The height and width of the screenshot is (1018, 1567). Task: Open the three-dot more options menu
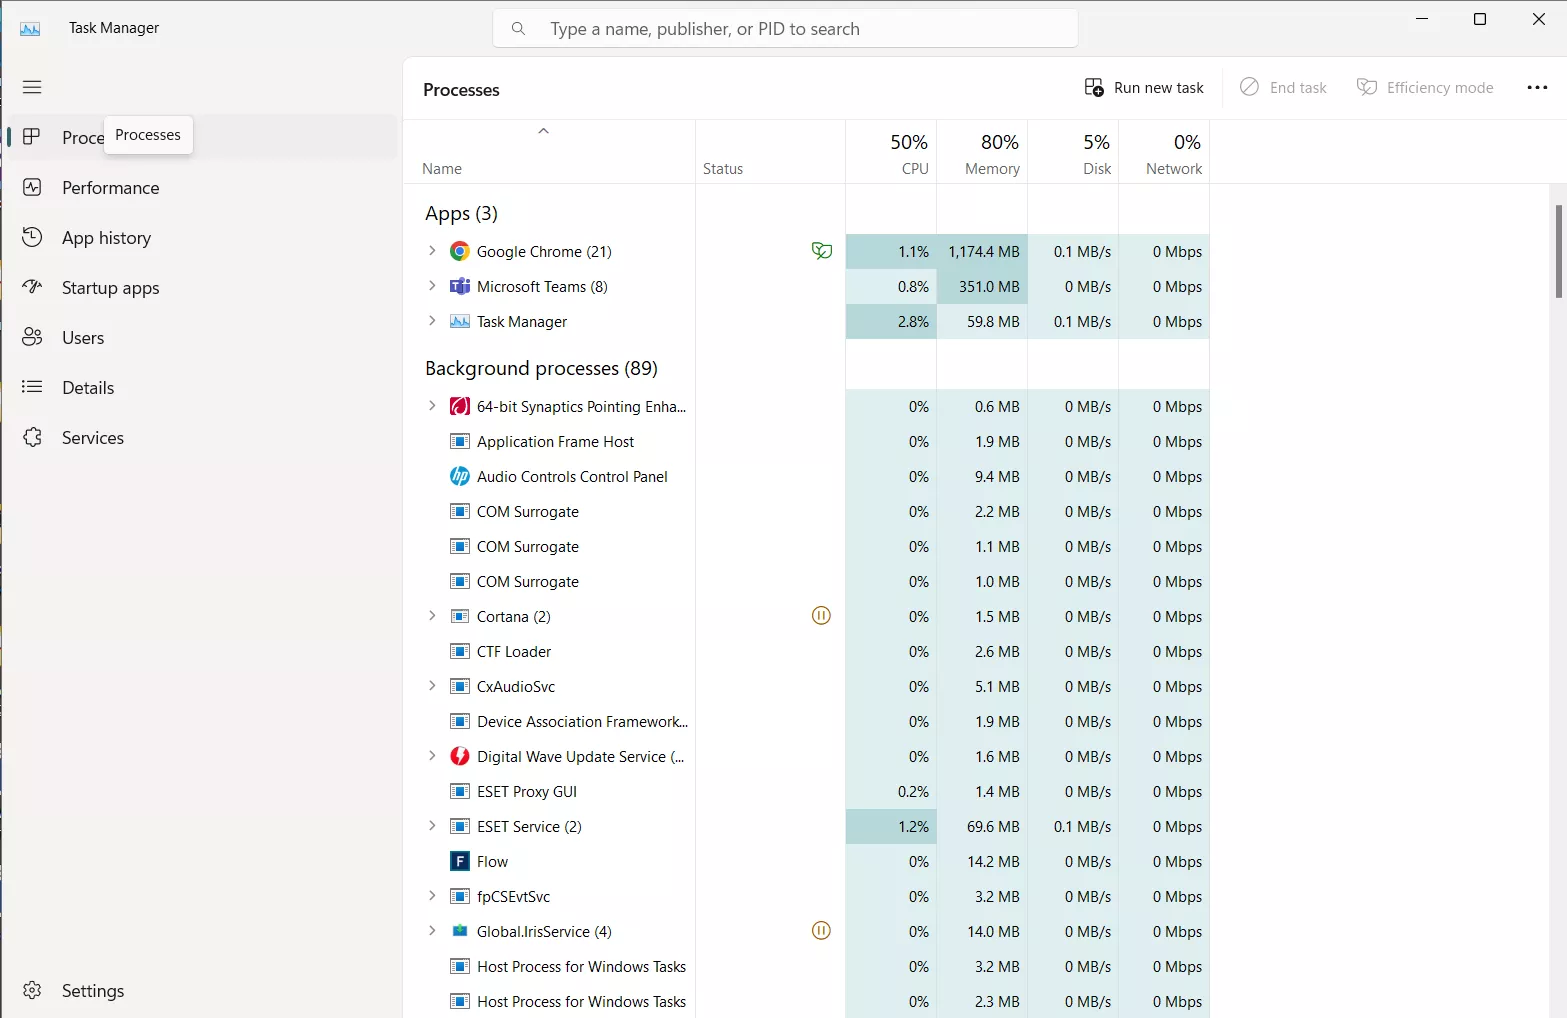point(1537,88)
